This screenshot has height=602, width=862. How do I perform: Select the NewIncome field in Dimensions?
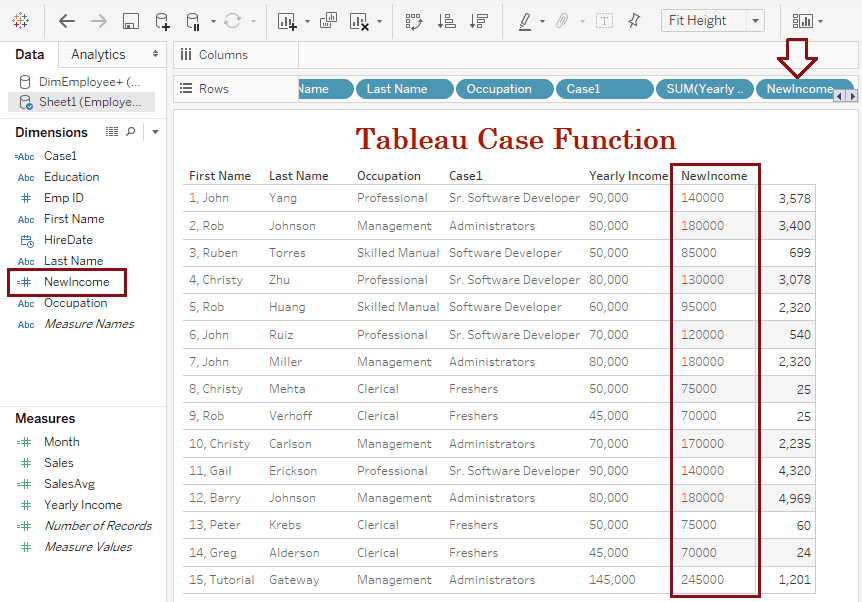pos(76,282)
